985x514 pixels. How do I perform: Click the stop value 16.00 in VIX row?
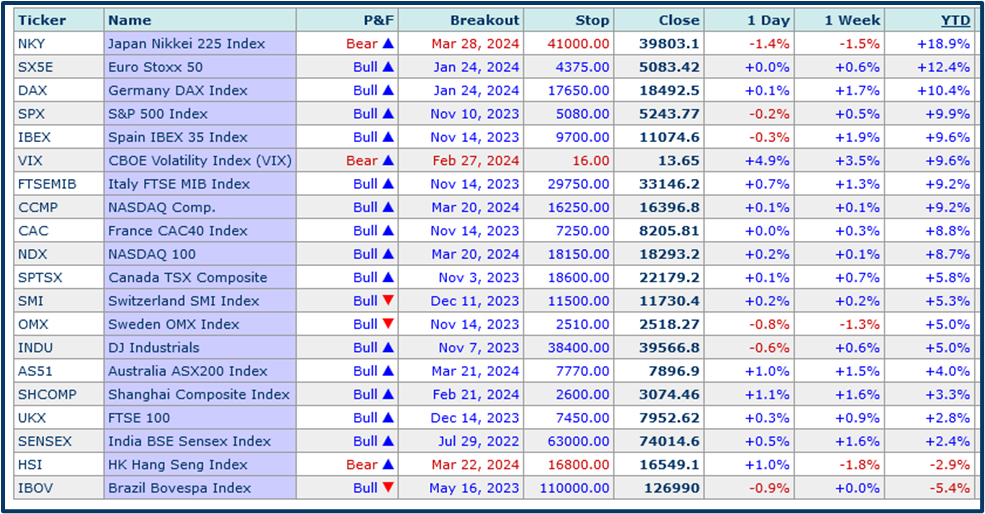click(x=590, y=160)
